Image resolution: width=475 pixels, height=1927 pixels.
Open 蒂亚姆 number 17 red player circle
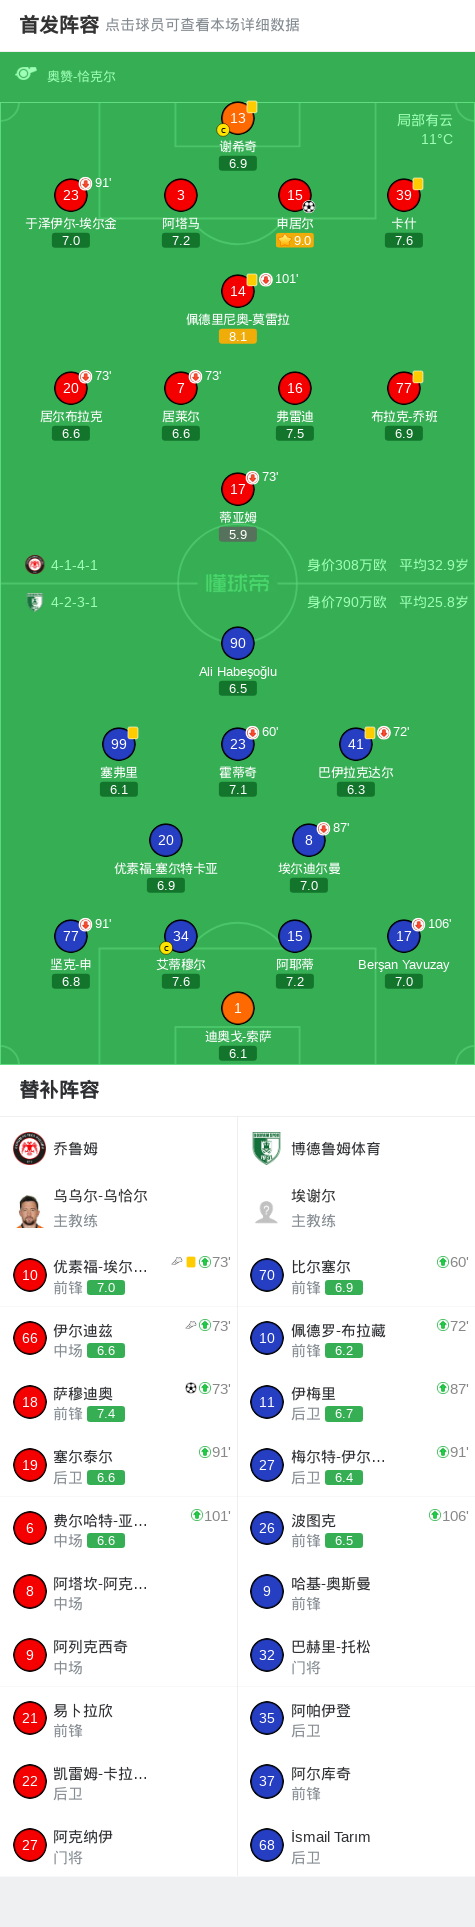[x=238, y=489]
